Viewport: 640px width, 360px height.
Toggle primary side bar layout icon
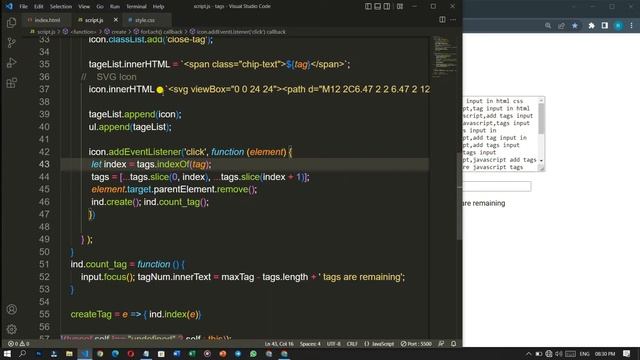click(x=368, y=6)
